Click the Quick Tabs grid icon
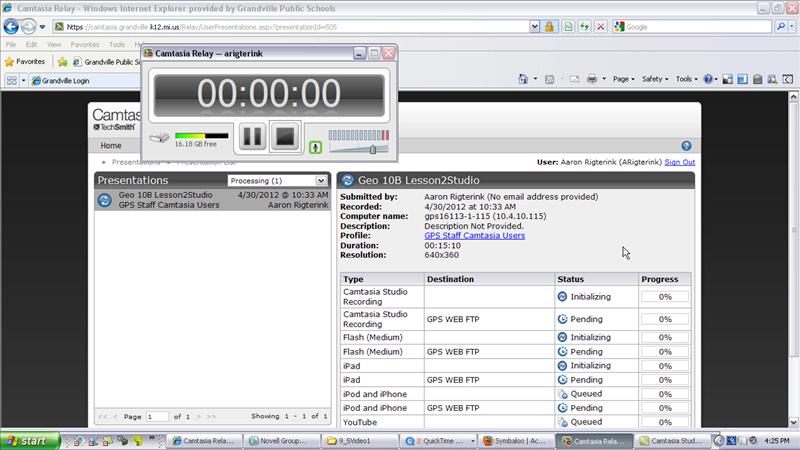 [11, 81]
